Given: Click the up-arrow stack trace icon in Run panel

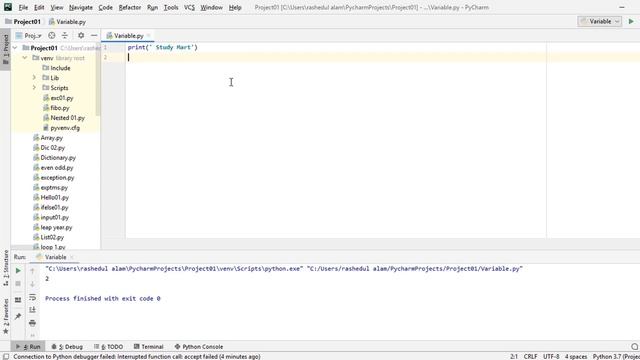Looking at the screenshot, I should 32,271.
